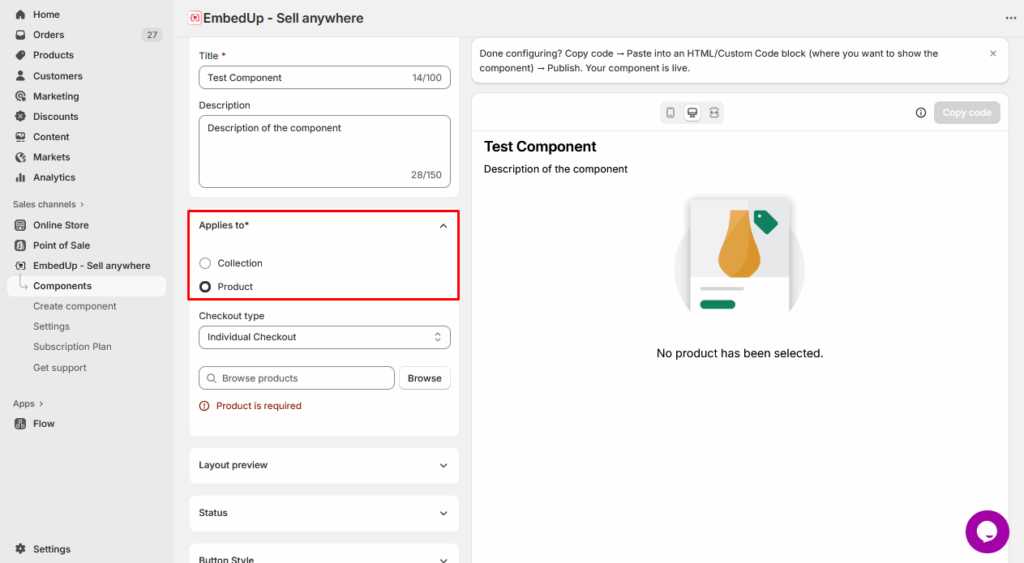Image resolution: width=1024 pixels, height=563 pixels.
Task: Switch preview to mobile view icon
Action: pyautogui.click(x=670, y=113)
